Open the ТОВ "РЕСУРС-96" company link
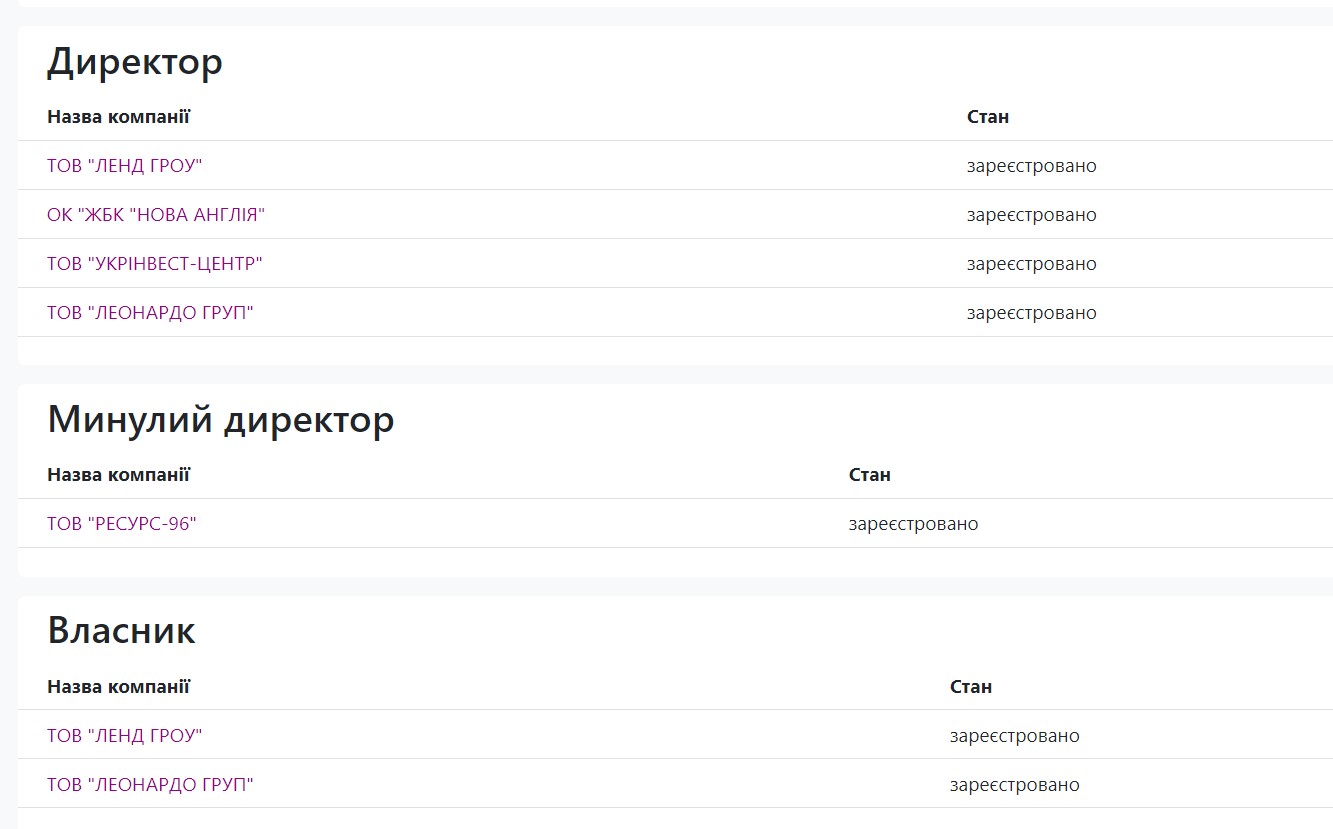 (121, 524)
